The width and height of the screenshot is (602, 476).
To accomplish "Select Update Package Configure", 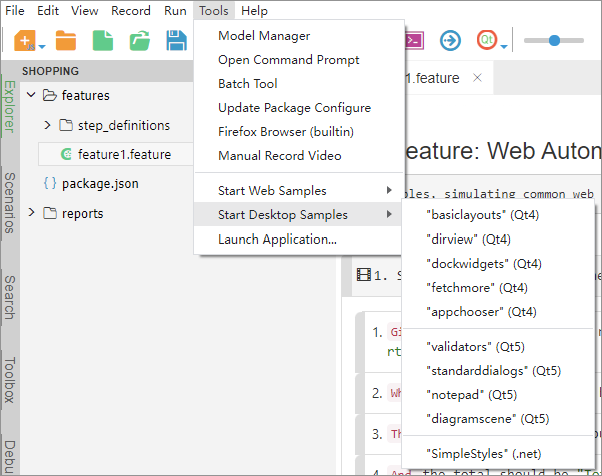I will click(299, 107).
